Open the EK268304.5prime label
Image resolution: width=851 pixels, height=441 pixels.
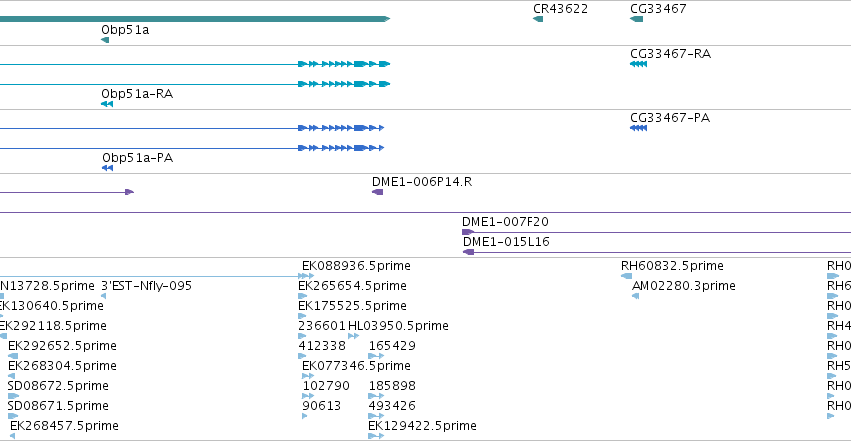62,366
